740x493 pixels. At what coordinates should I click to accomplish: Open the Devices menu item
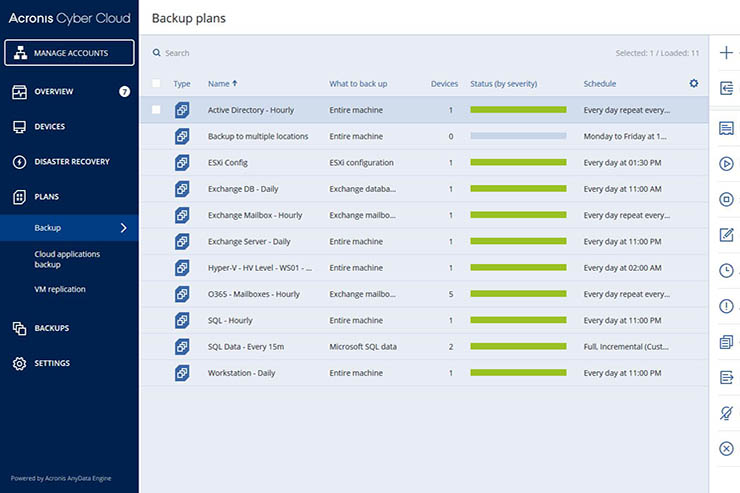[x=49, y=127]
